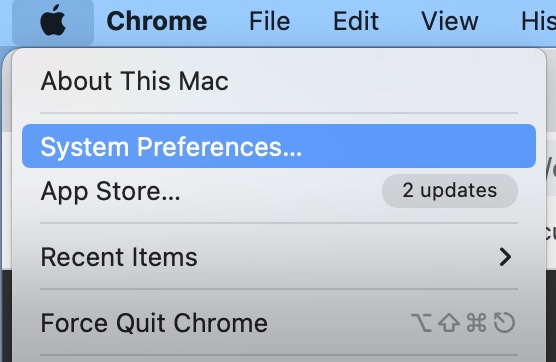Open the partially visible History menu
The width and height of the screenshot is (556, 362).
(538, 21)
